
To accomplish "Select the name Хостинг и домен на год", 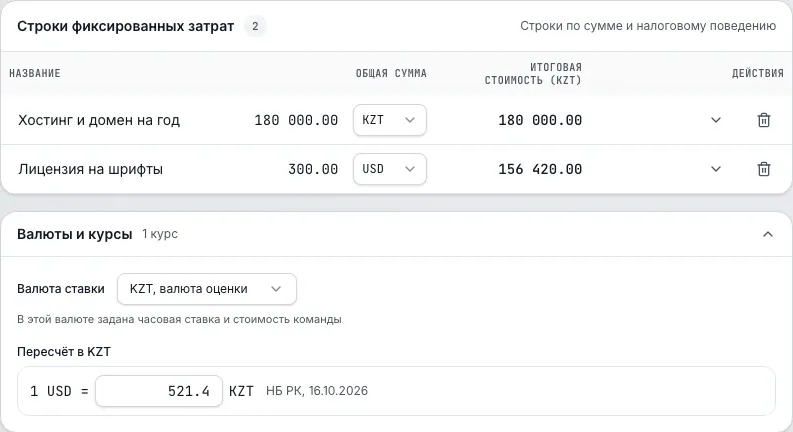I will pyautogui.click(x=99, y=120).
